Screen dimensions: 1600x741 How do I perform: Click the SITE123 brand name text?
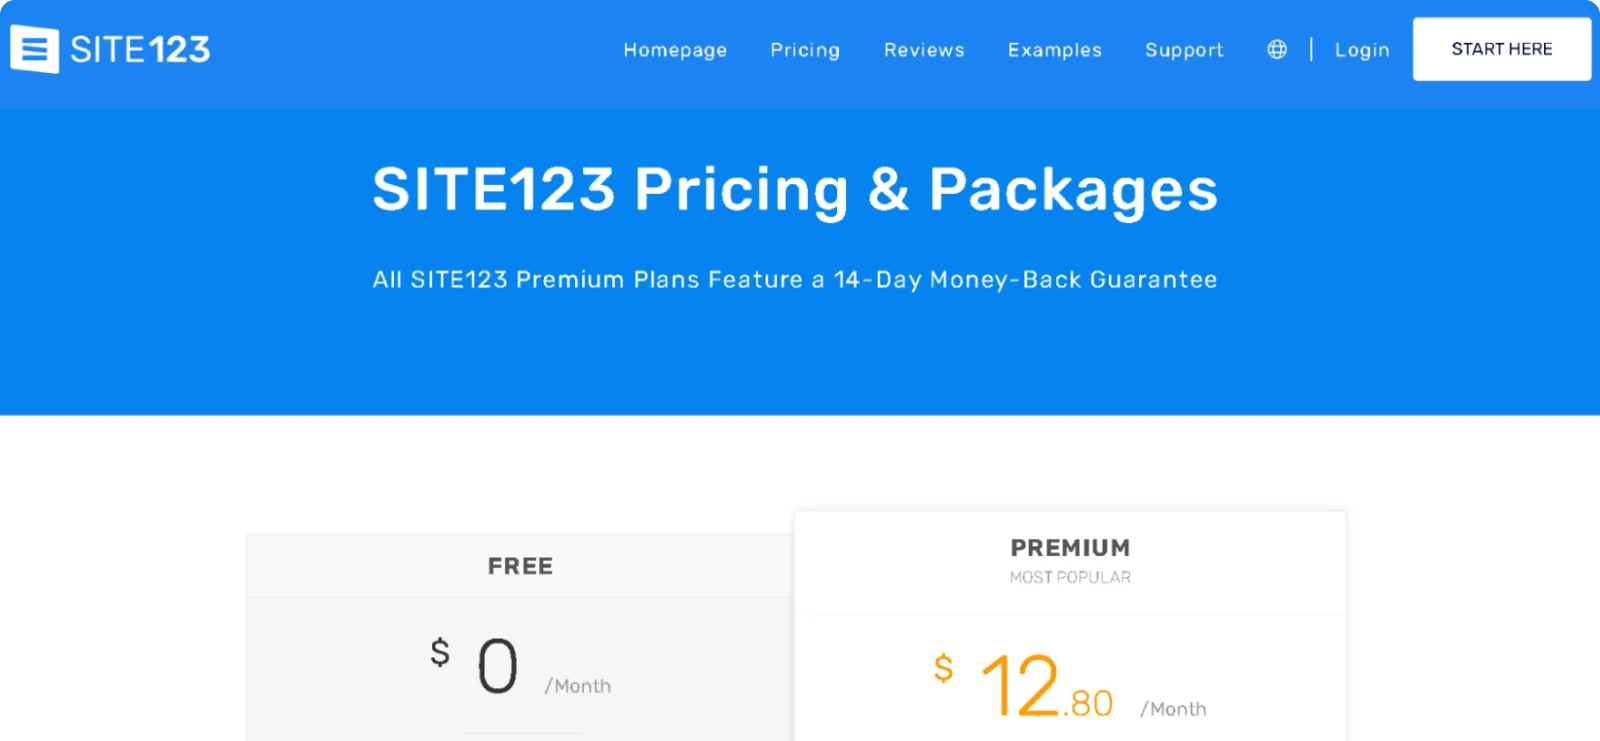(x=140, y=49)
